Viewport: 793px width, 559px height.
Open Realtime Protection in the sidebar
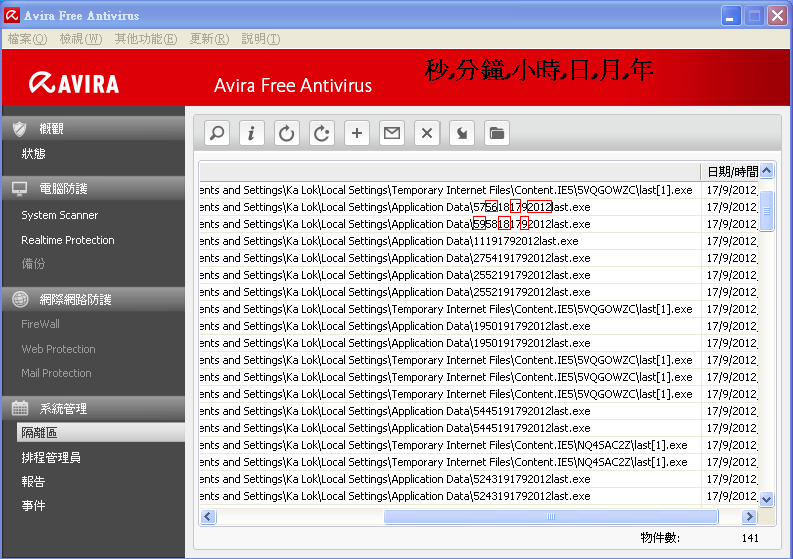67,240
